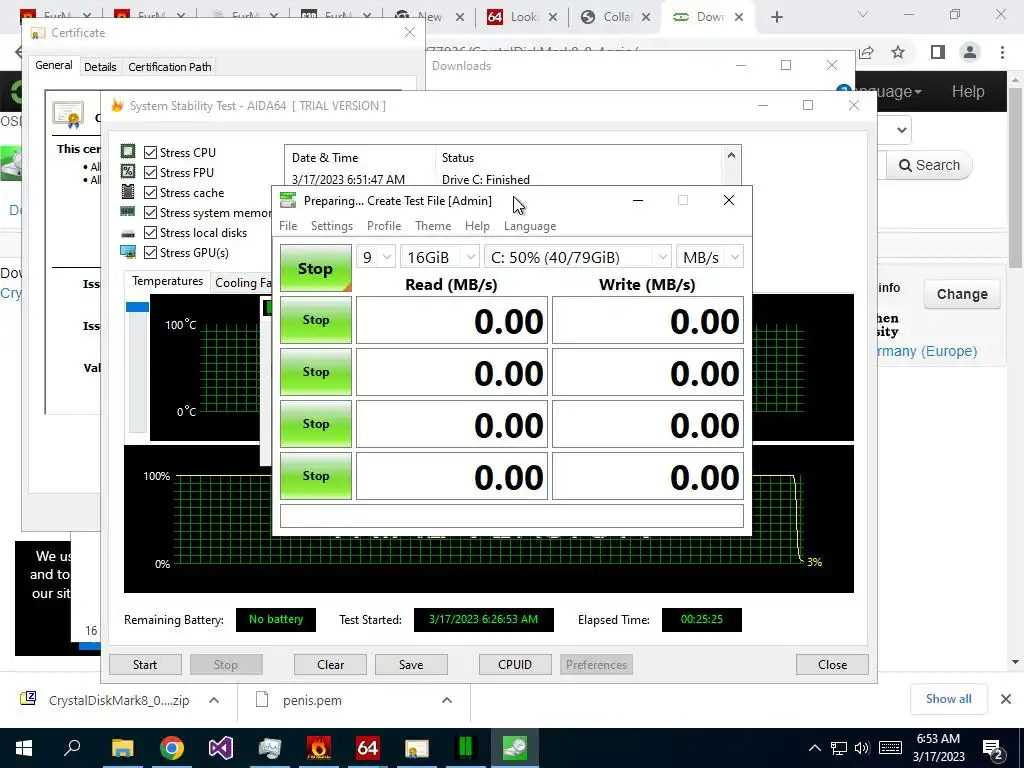Screen dimensions: 1024x768
Task: Click the percent icon beside Stress FPU
Action: pos(128,172)
